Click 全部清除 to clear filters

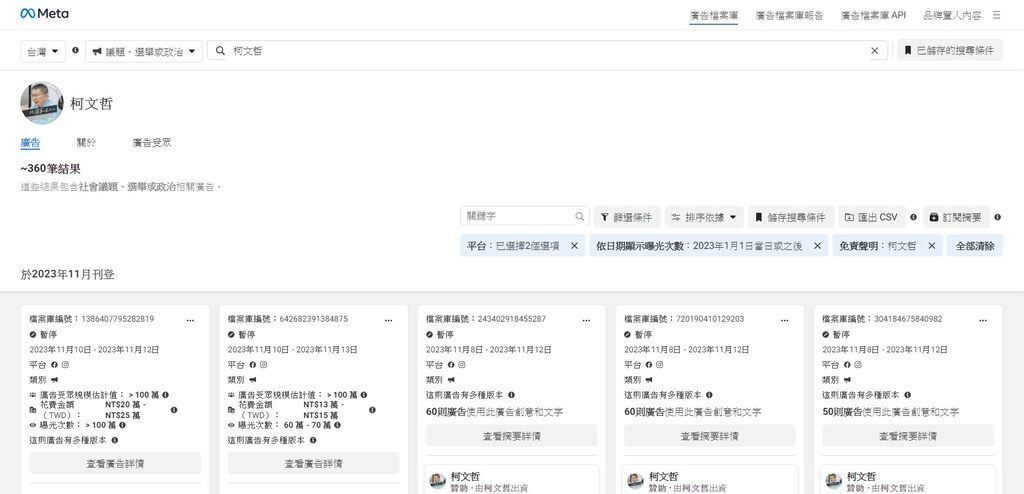[x=975, y=246]
